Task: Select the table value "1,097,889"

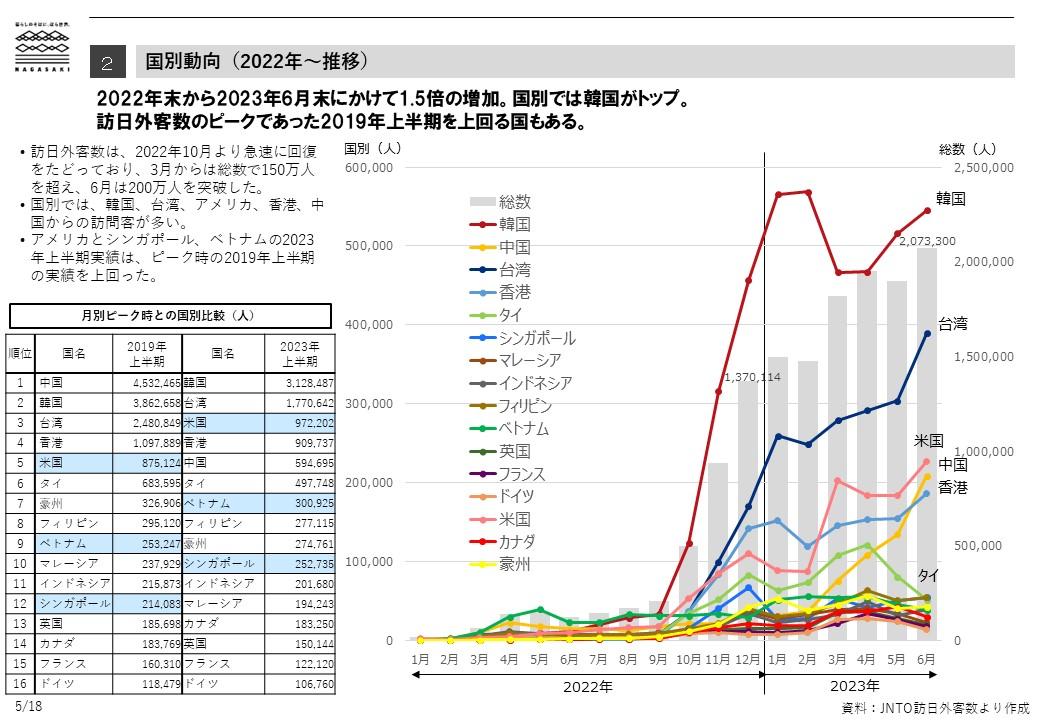Action: pos(157,443)
